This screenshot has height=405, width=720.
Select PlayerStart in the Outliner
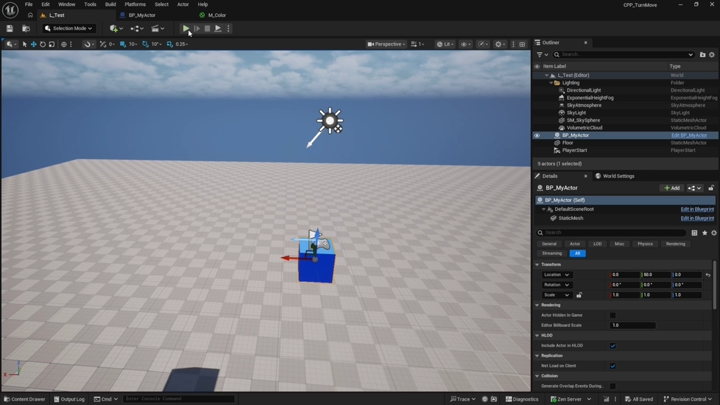point(574,151)
